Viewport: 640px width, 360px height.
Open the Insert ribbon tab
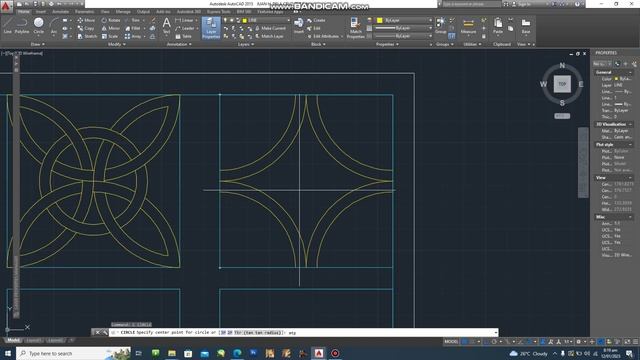tap(41, 12)
